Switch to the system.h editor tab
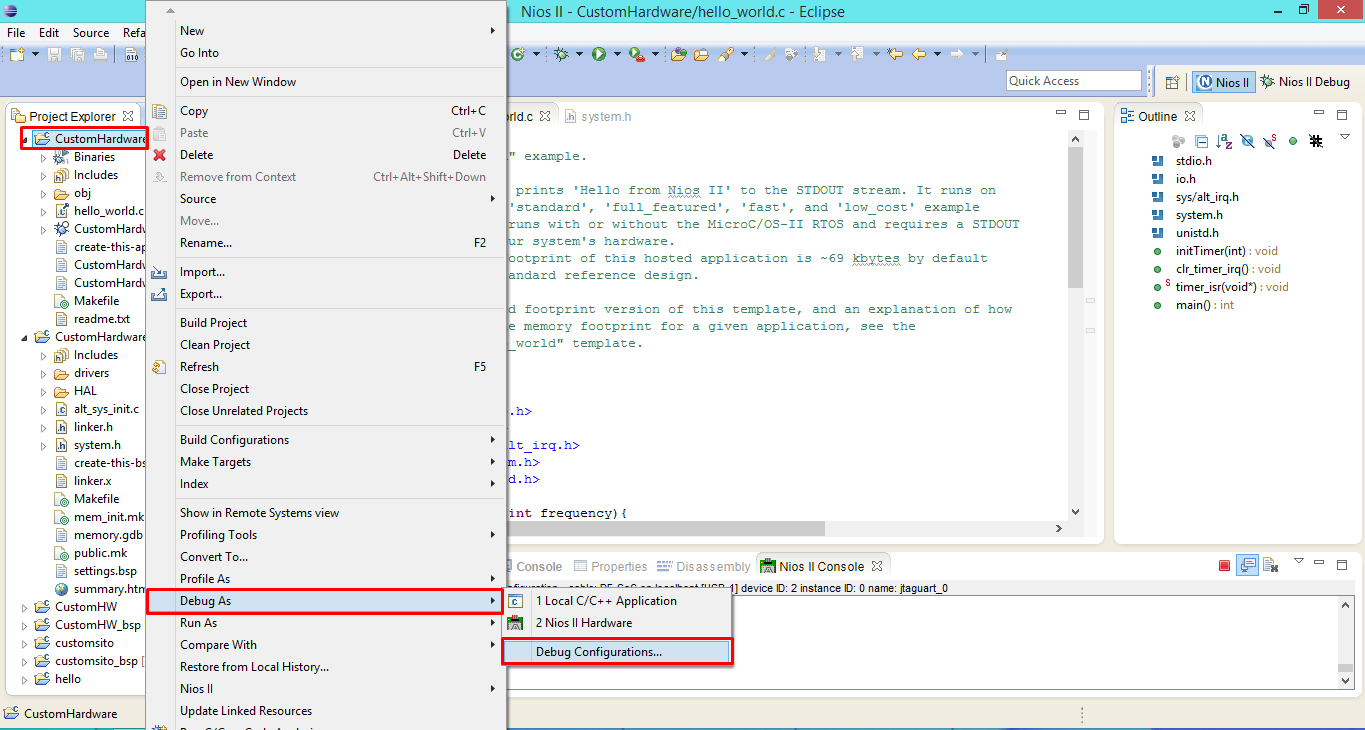This screenshot has height=730, width=1365. [598, 117]
